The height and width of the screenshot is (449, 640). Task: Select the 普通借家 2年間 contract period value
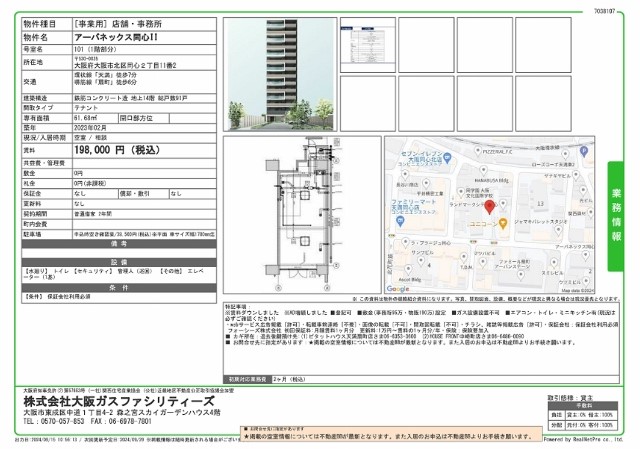[93, 214]
